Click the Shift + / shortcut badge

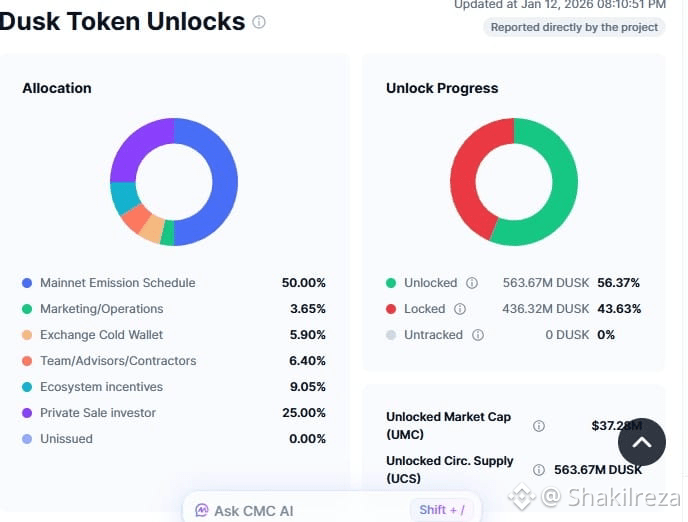442,510
